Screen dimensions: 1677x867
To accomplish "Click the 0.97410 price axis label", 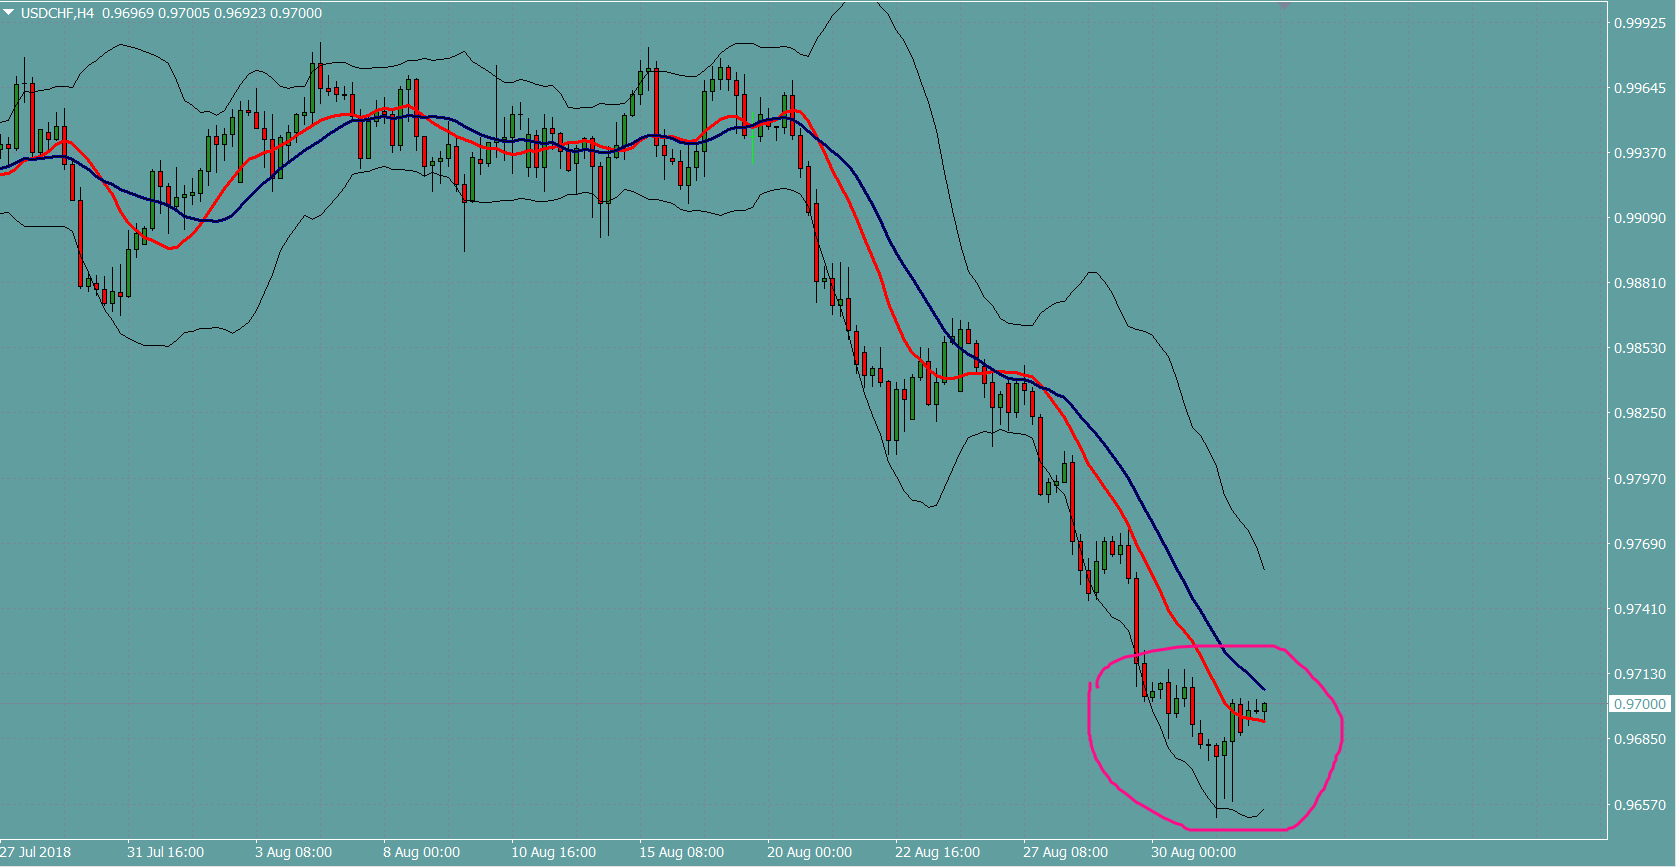I will coord(1640,609).
